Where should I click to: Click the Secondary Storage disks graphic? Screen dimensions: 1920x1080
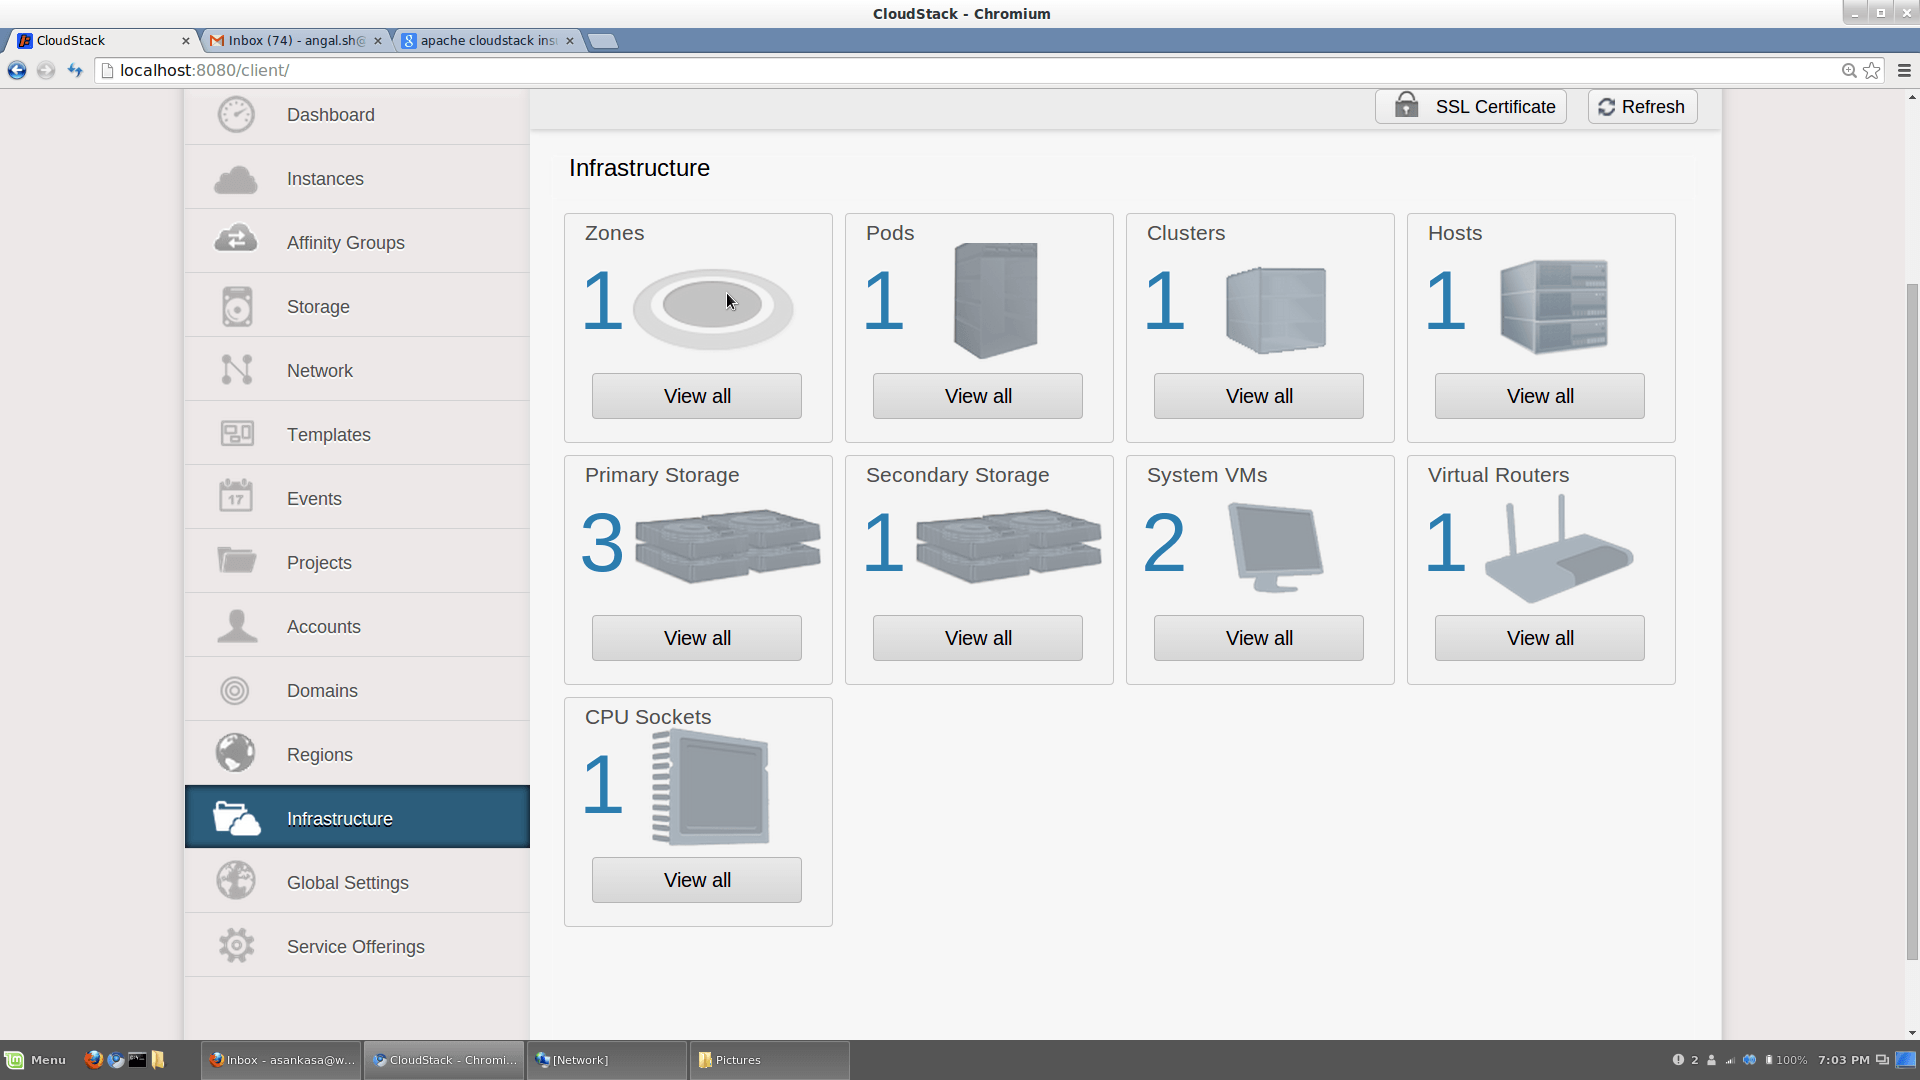[1009, 546]
